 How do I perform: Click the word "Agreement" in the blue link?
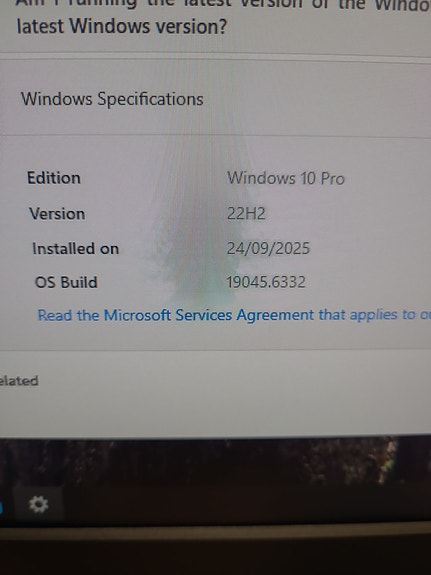275,315
